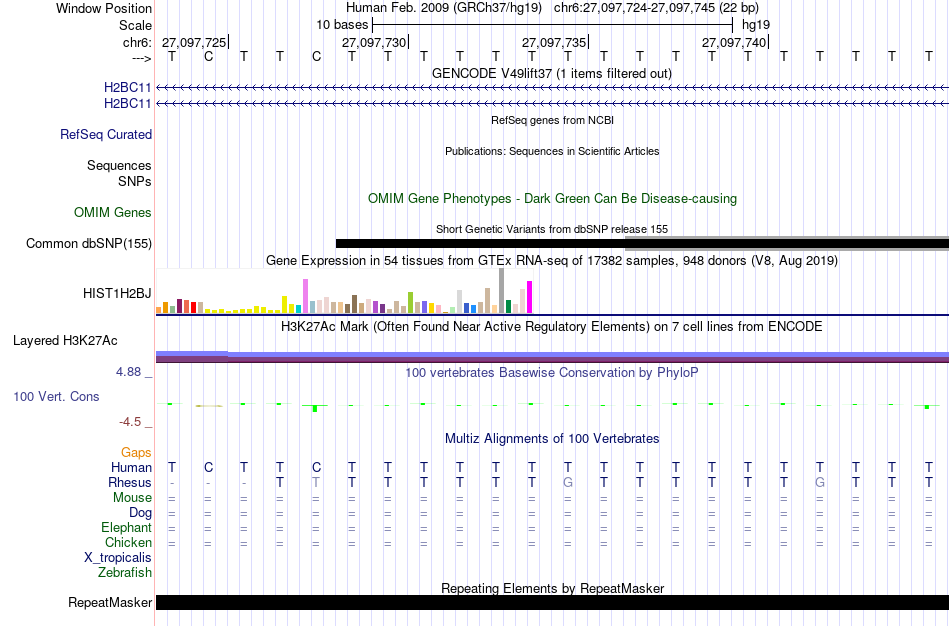Click the Sequences track label

point(119,165)
